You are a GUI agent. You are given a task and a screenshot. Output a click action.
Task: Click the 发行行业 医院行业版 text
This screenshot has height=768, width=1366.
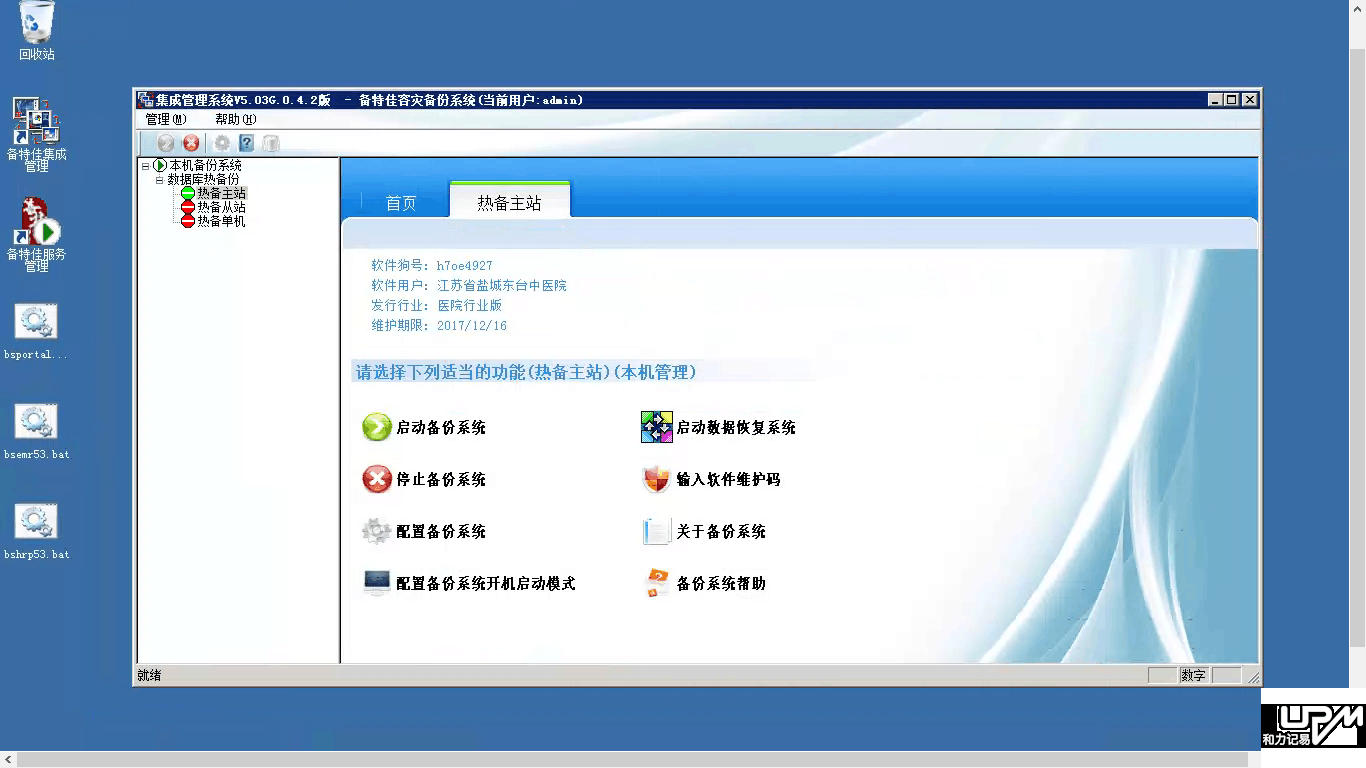437,305
